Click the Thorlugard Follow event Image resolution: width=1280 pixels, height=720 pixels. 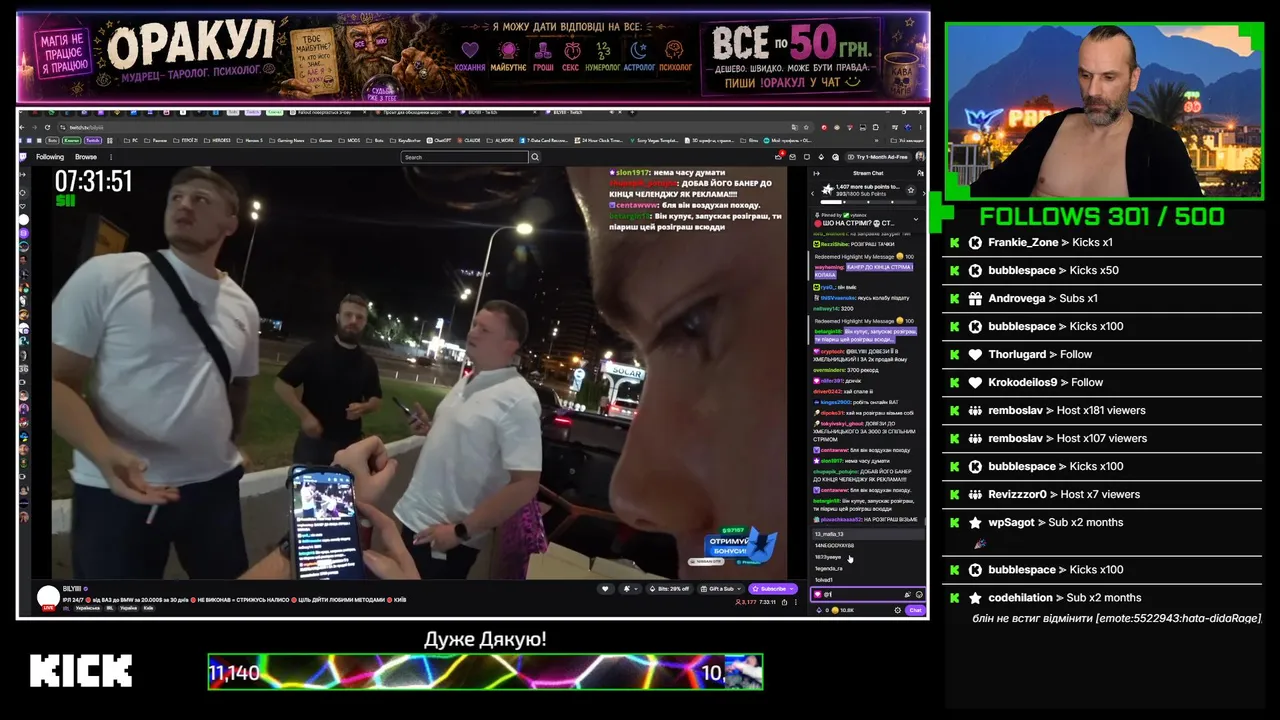pyautogui.click(x=1103, y=354)
